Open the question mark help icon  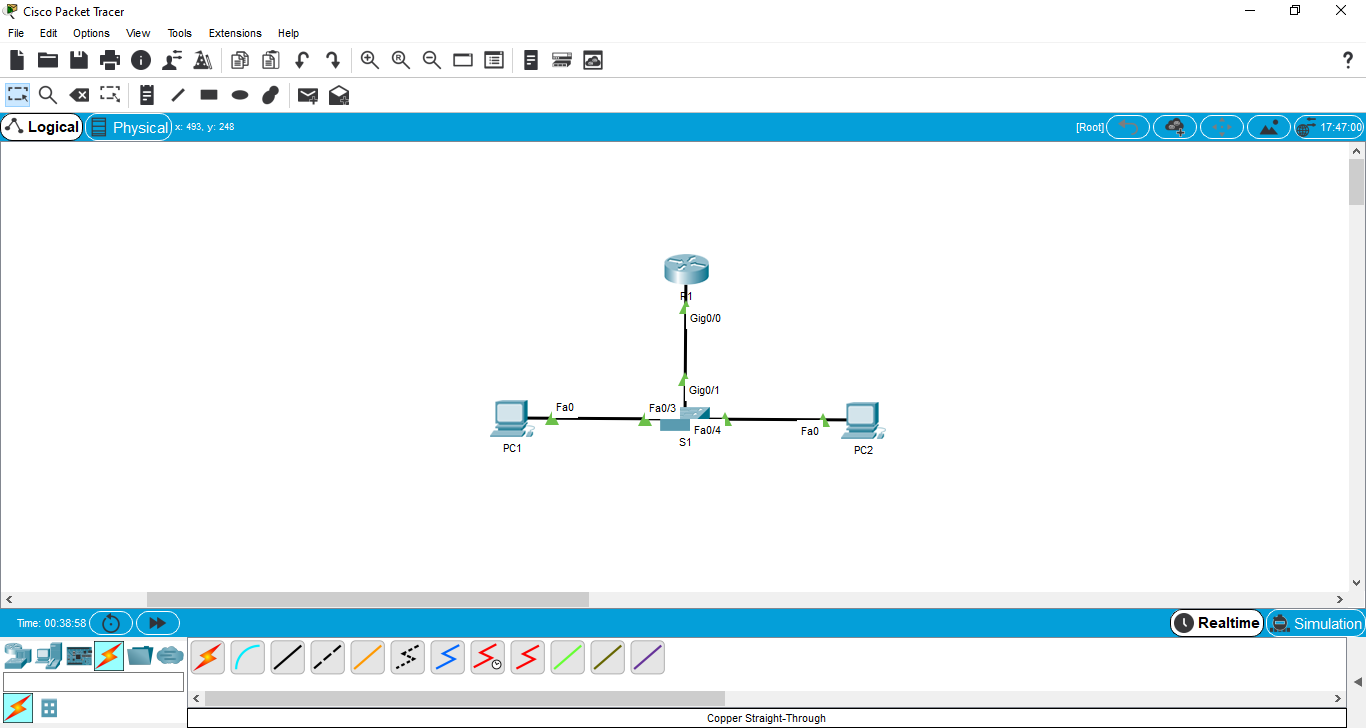pos(1347,60)
